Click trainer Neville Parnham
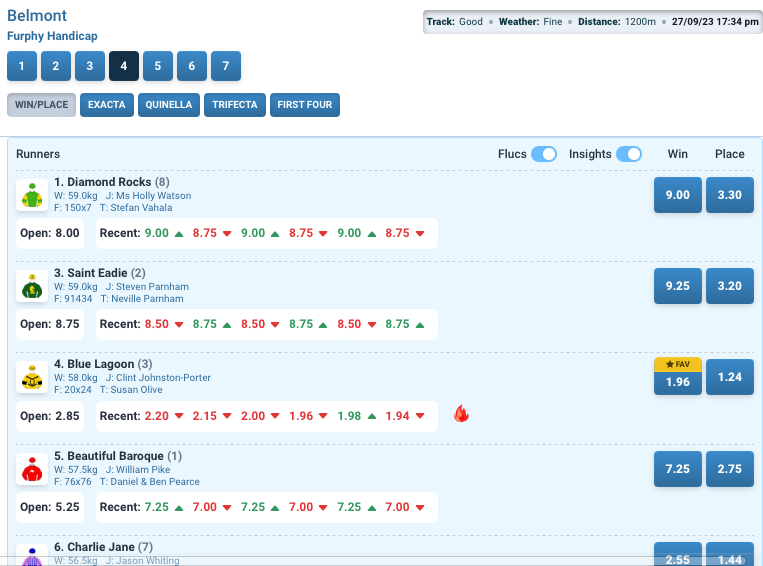 click(142, 299)
